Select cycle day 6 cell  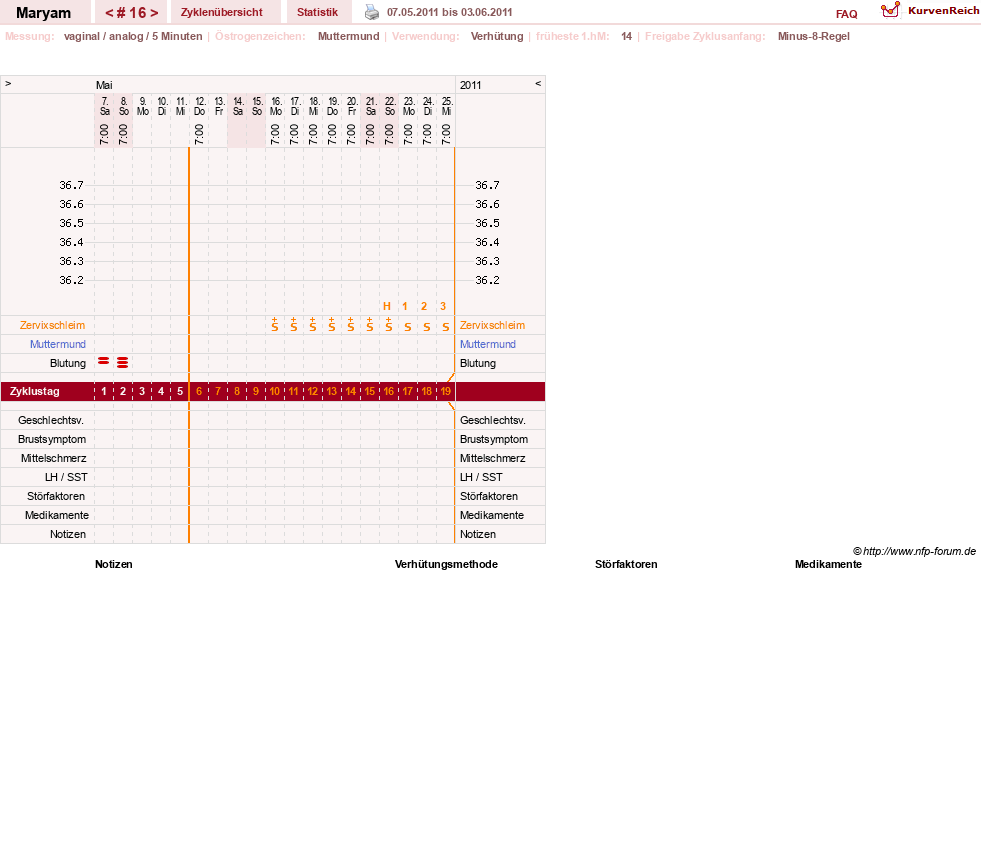(199, 391)
